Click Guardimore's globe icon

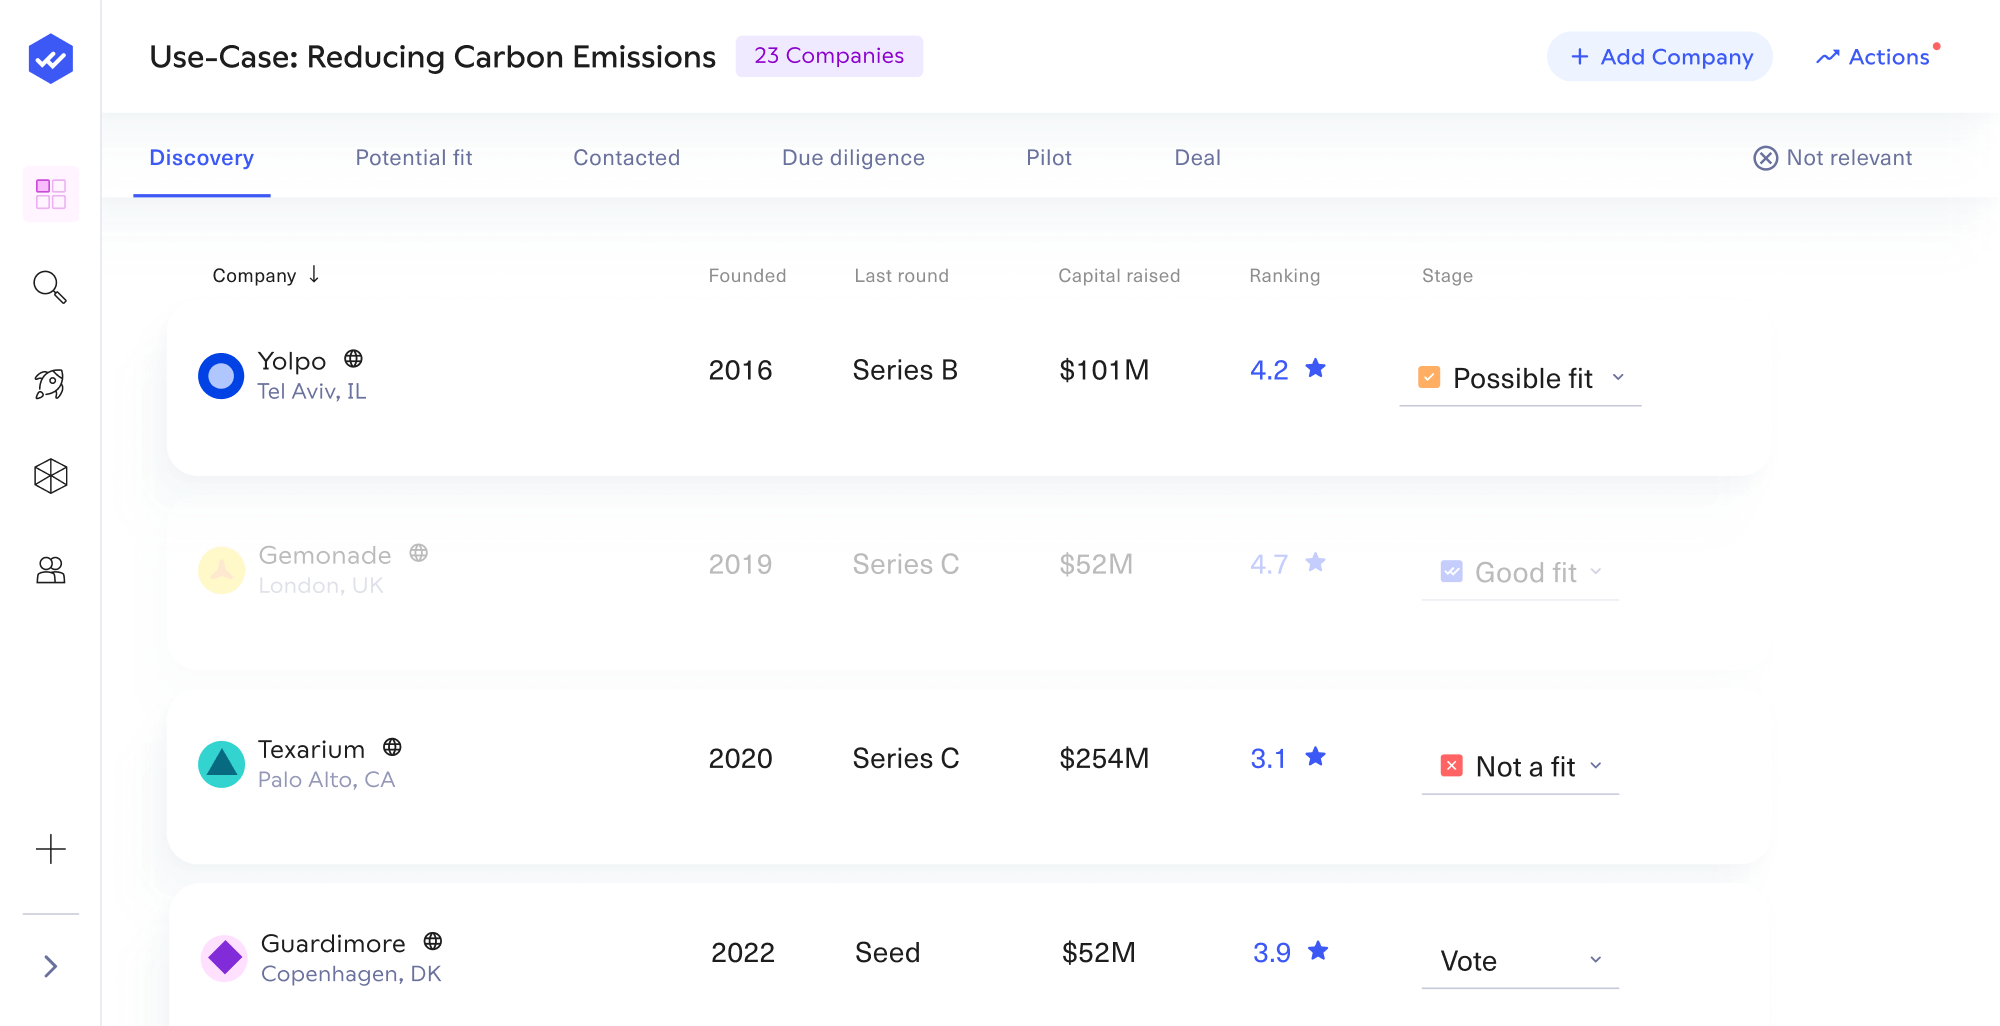click(x=431, y=941)
